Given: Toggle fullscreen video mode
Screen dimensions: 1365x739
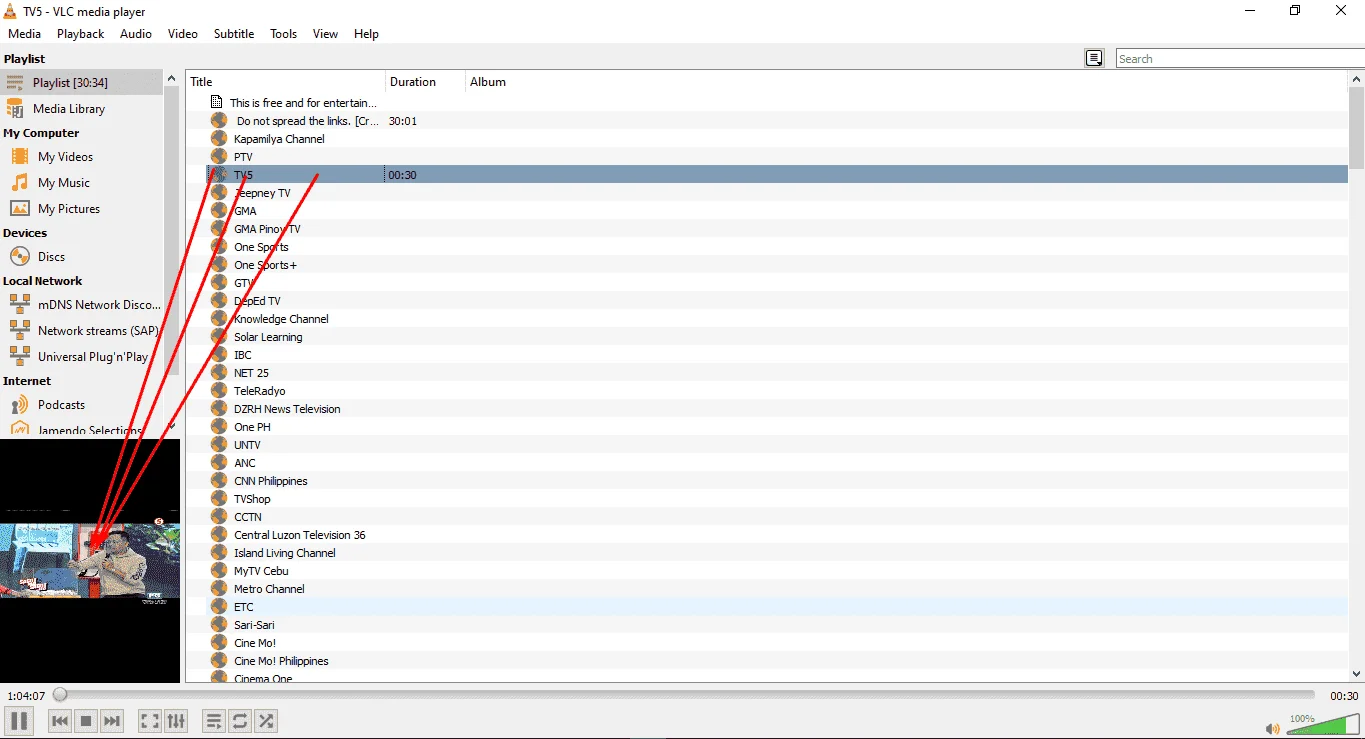Looking at the screenshot, I should click(149, 720).
